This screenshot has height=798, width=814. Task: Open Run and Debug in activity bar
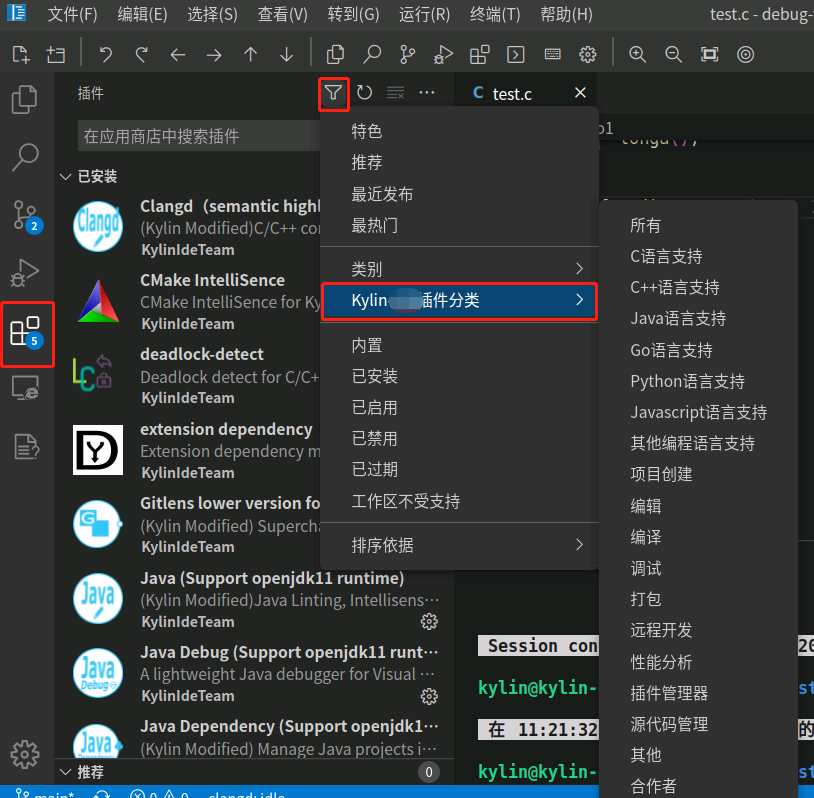coord(25,271)
